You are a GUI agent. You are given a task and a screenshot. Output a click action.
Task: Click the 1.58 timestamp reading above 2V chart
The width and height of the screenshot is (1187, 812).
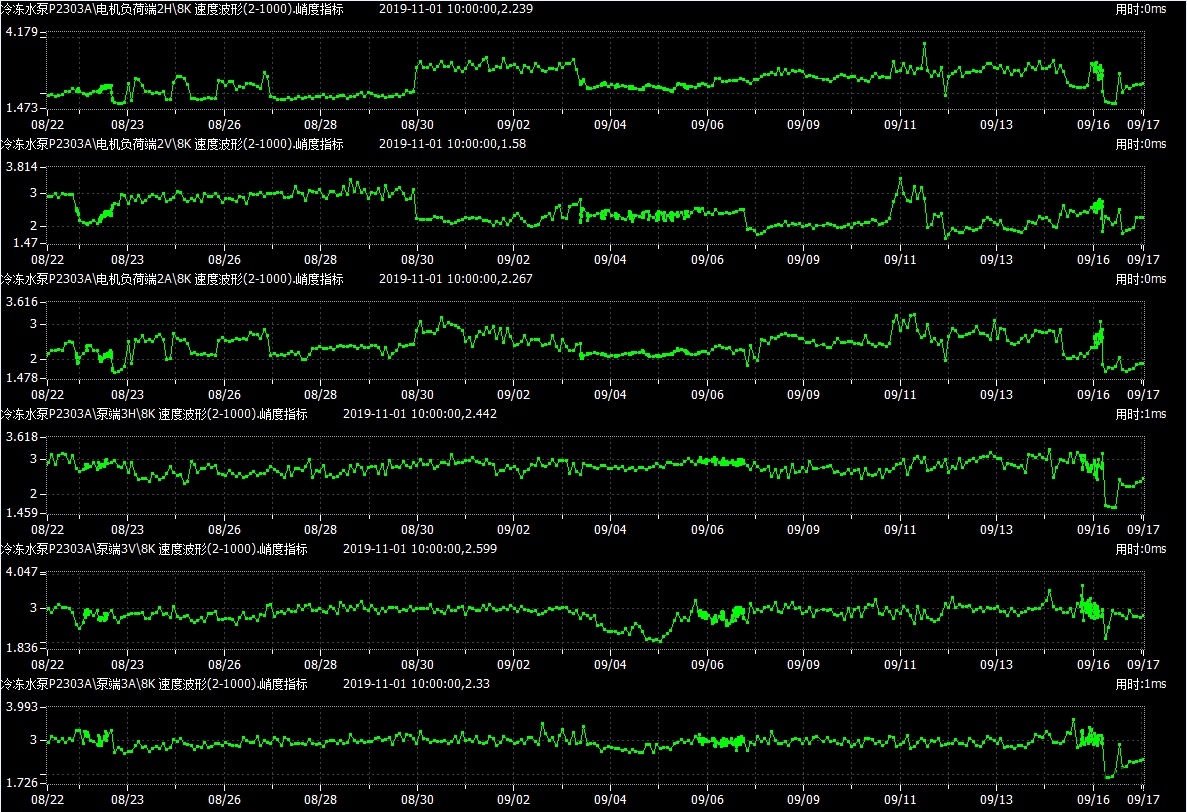(453, 144)
